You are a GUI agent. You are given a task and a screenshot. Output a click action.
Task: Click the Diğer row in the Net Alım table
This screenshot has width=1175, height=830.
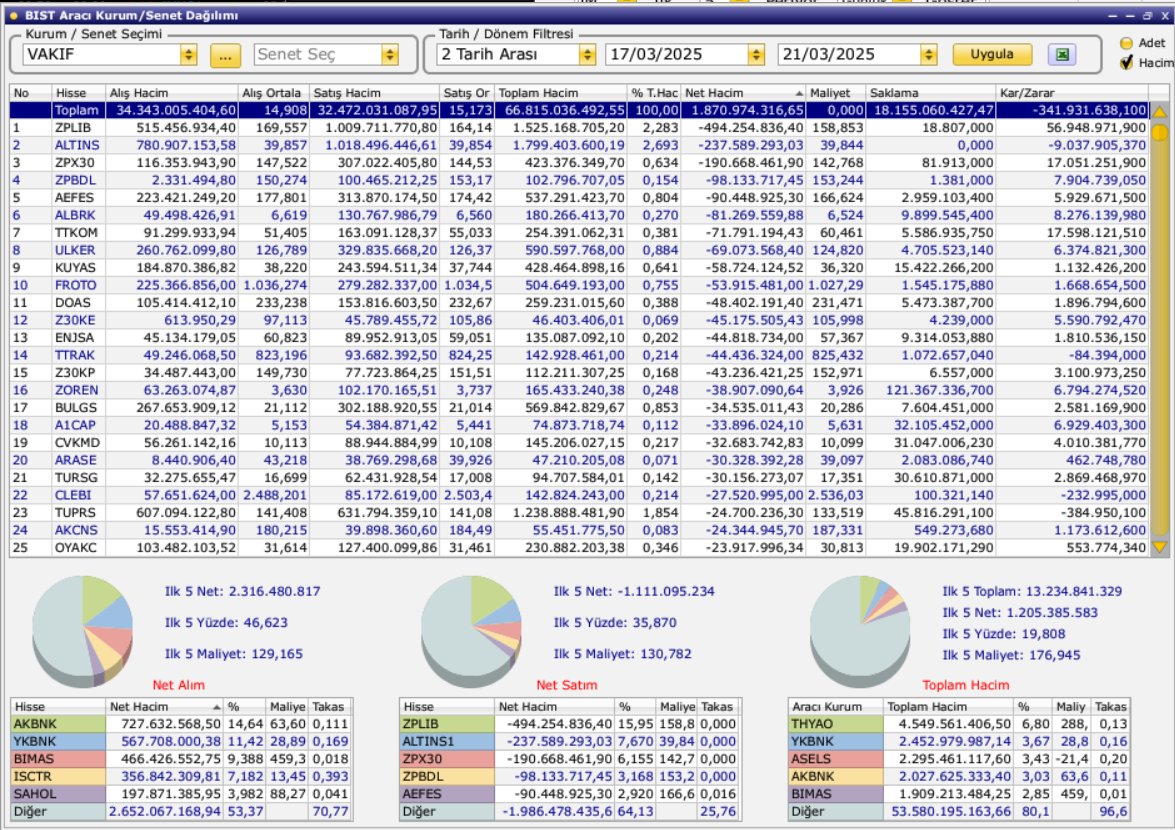pos(181,811)
